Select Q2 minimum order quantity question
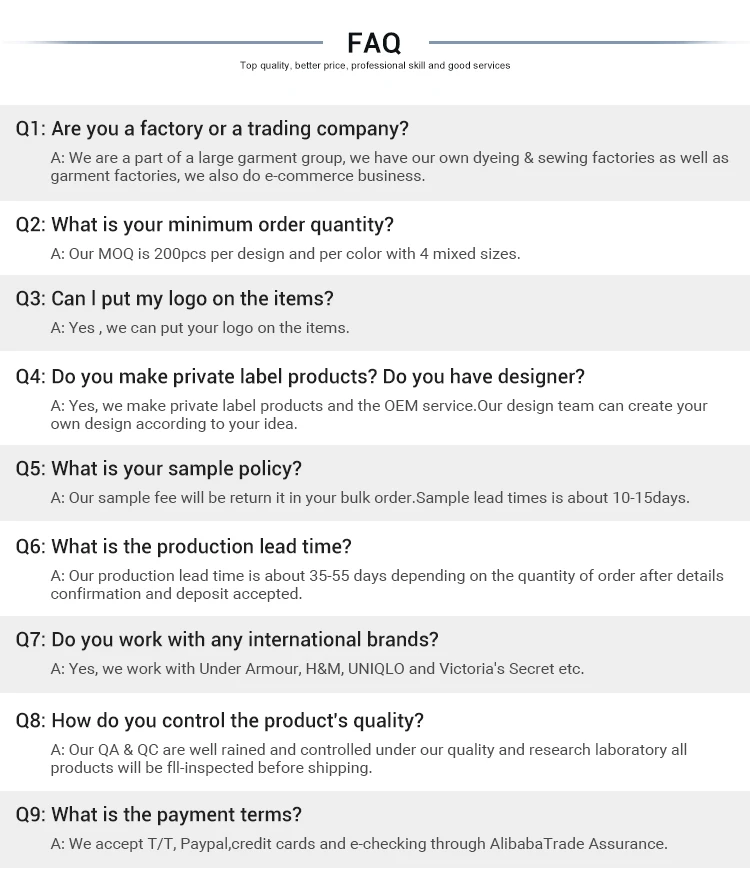This screenshot has height=885, width=750. (x=205, y=225)
